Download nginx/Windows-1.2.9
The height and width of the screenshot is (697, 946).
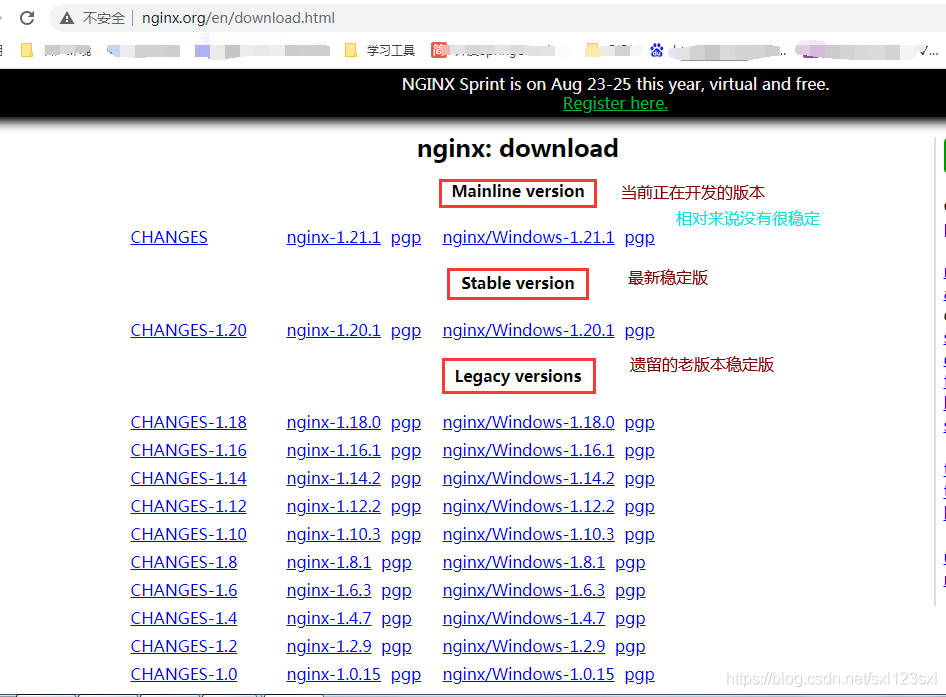click(x=524, y=646)
